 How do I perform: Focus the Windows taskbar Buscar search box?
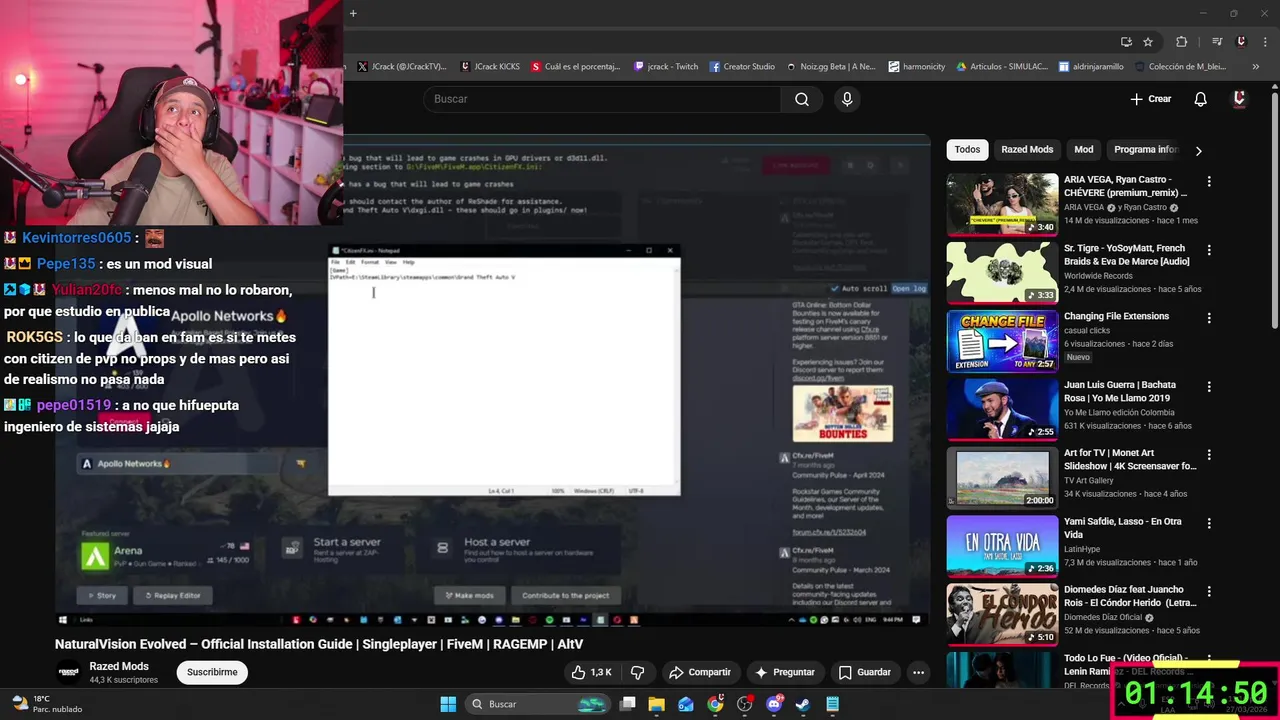(x=539, y=704)
